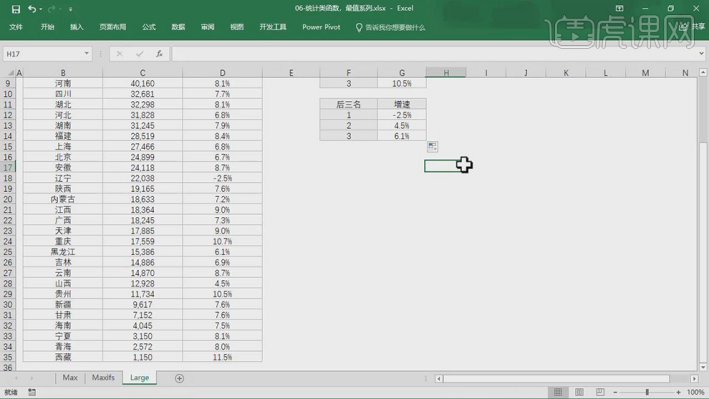Select column D header
The width and height of the screenshot is (709, 399).
222,73
